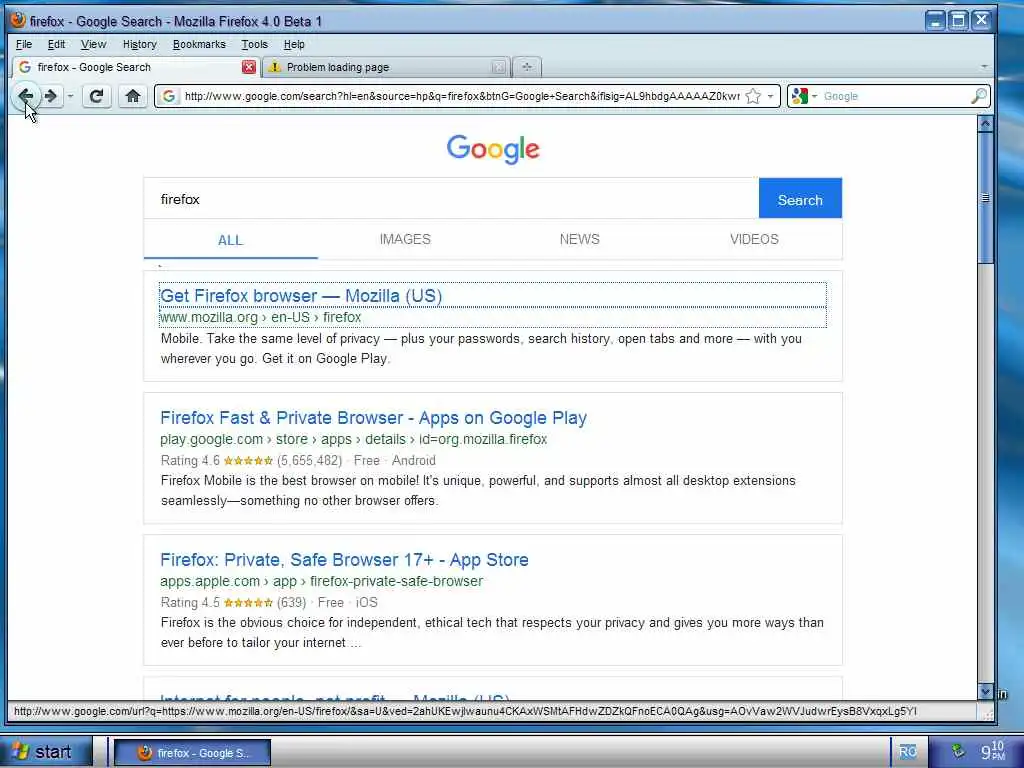The height and width of the screenshot is (768, 1024).
Task: Click the page search box containing firefox
Action: (x=451, y=199)
